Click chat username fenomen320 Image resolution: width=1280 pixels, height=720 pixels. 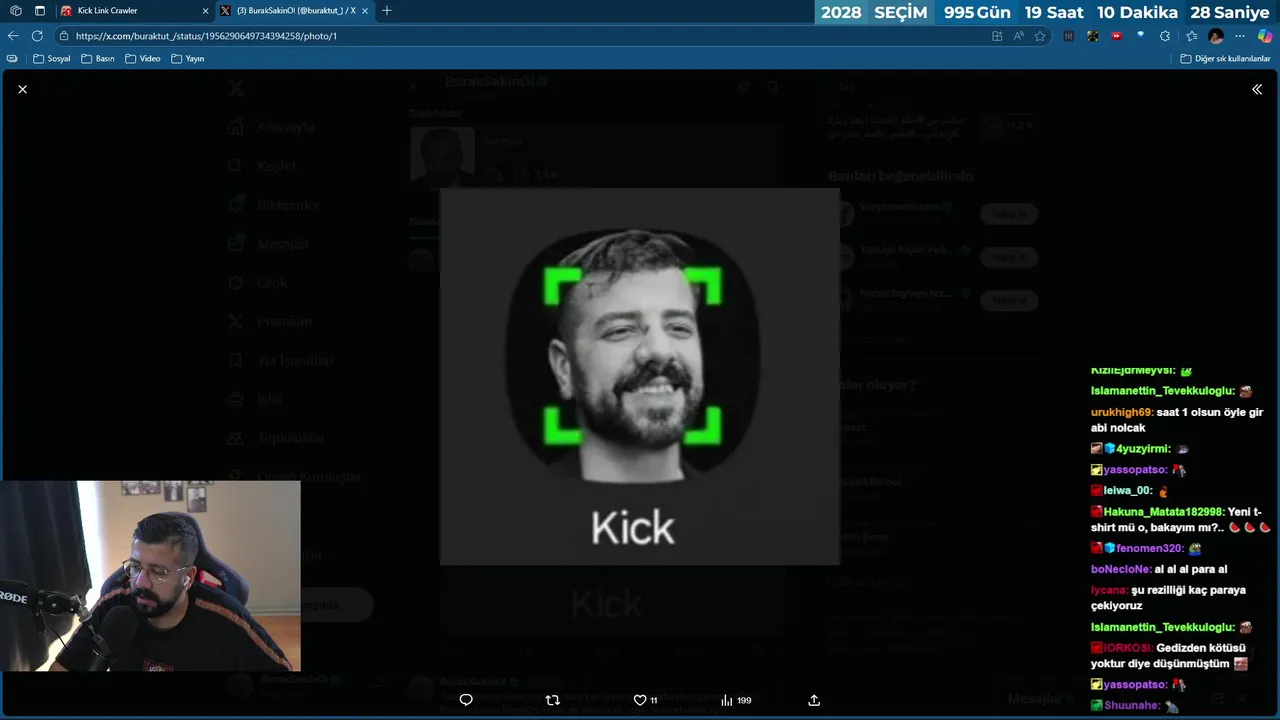pos(1150,548)
